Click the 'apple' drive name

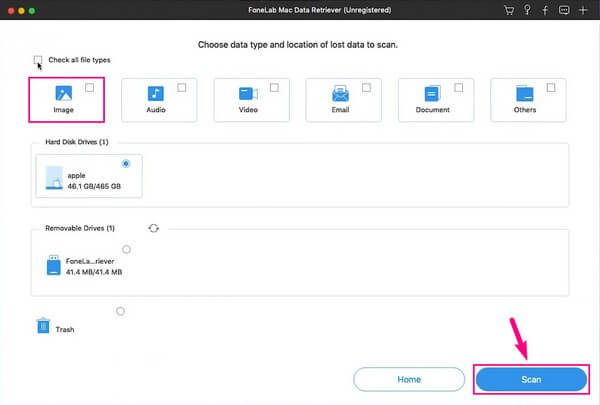(x=77, y=176)
